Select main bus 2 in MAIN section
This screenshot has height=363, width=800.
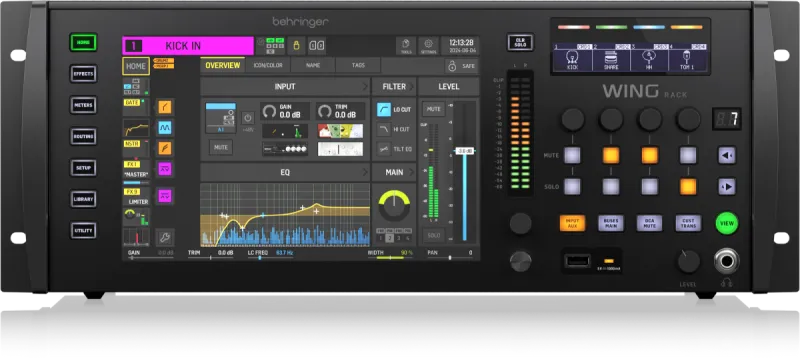(x=389, y=238)
